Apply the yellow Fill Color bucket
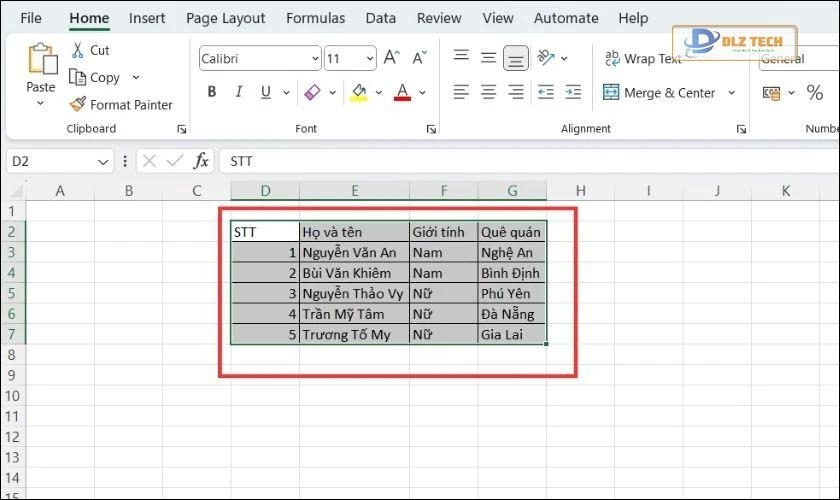This screenshot has width=840, height=500. tap(359, 93)
